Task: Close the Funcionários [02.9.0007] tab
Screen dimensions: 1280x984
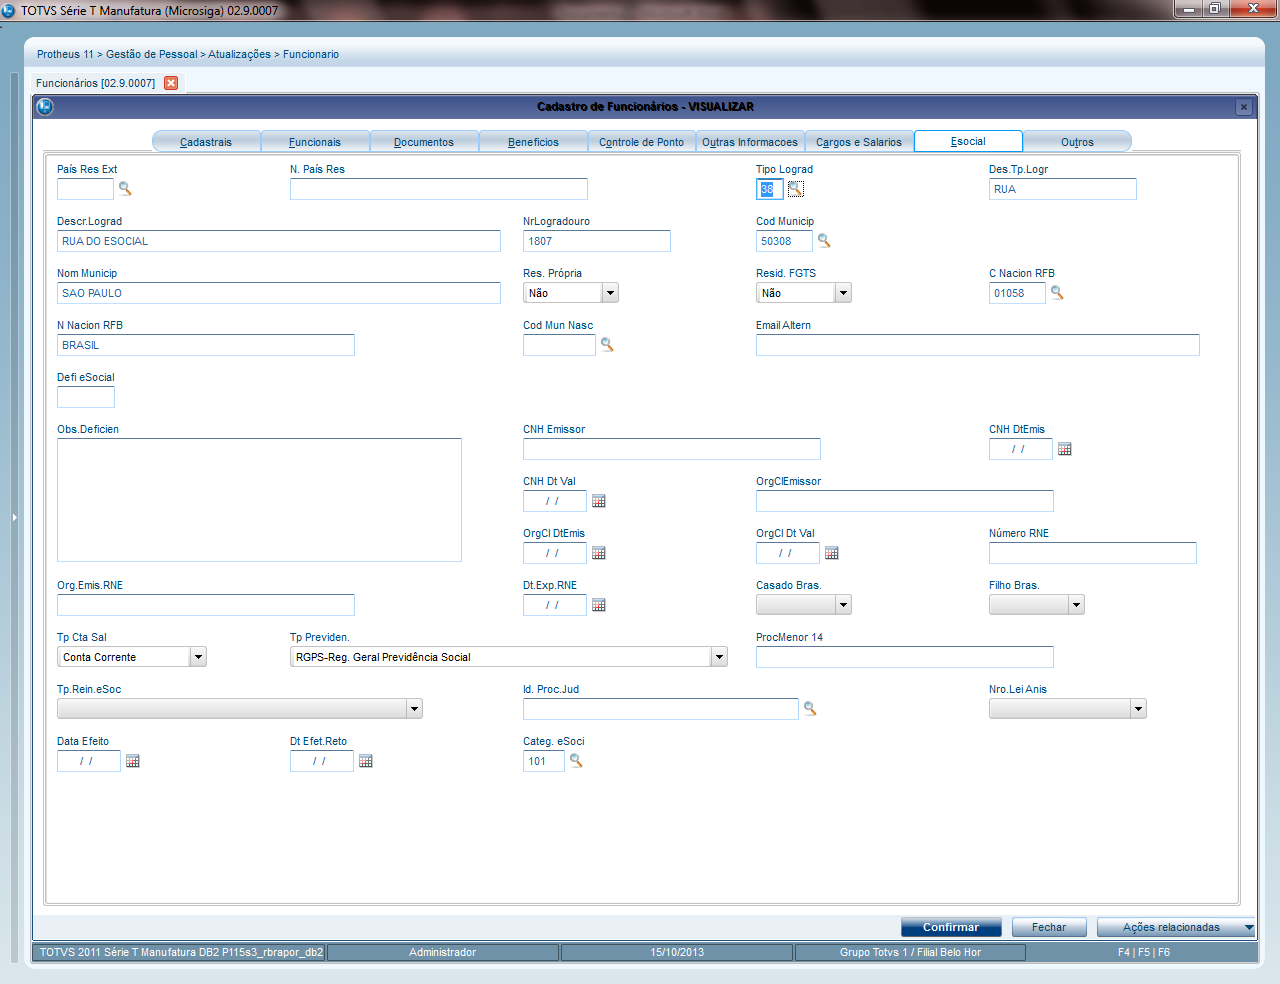Action: [171, 83]
